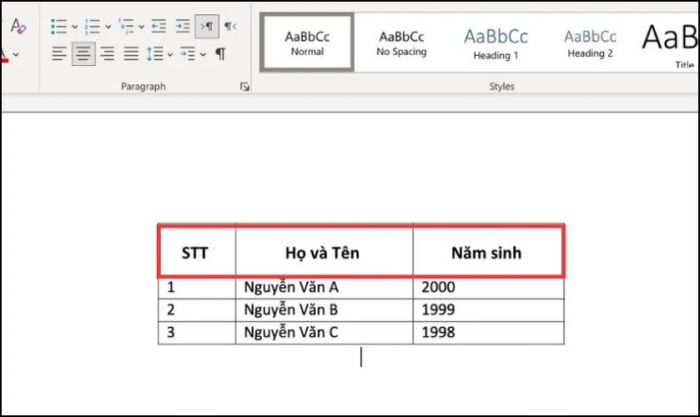
Task: Toggle left-to-right text direction
Action: click(207, 26)
